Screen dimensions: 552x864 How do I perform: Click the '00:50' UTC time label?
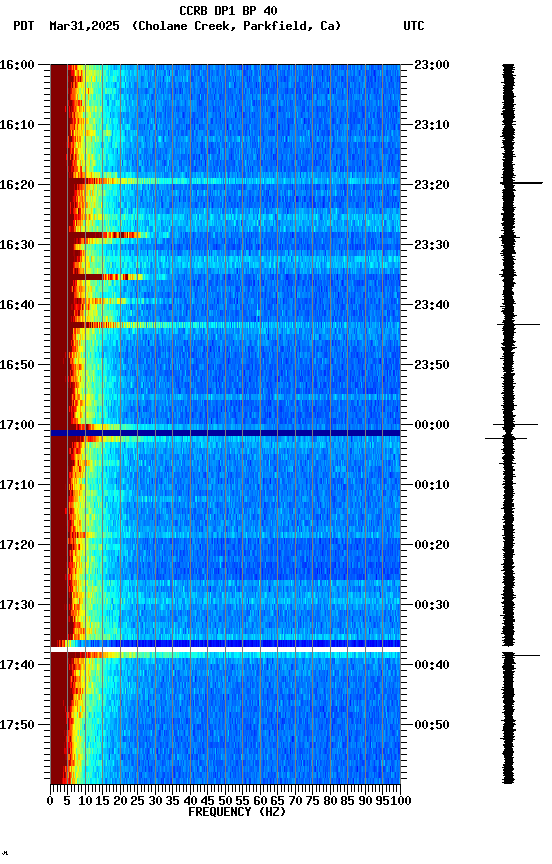pyautogui.click(x=432, y=725)
